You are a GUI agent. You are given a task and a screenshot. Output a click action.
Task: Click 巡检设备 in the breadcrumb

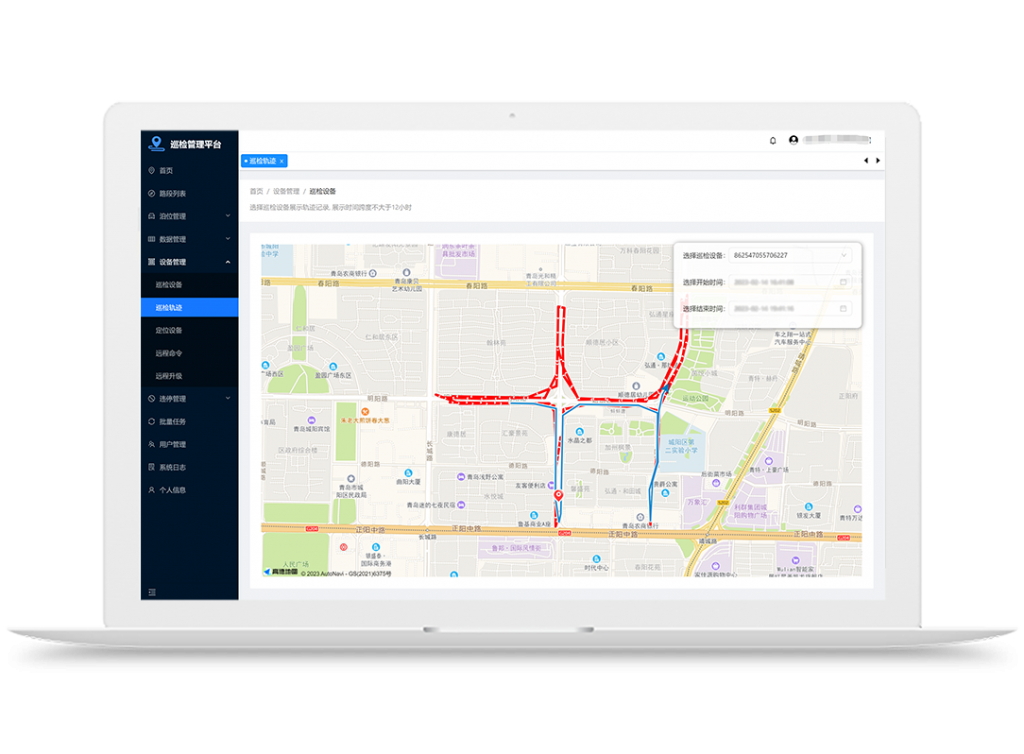click(x=323, y=191)
